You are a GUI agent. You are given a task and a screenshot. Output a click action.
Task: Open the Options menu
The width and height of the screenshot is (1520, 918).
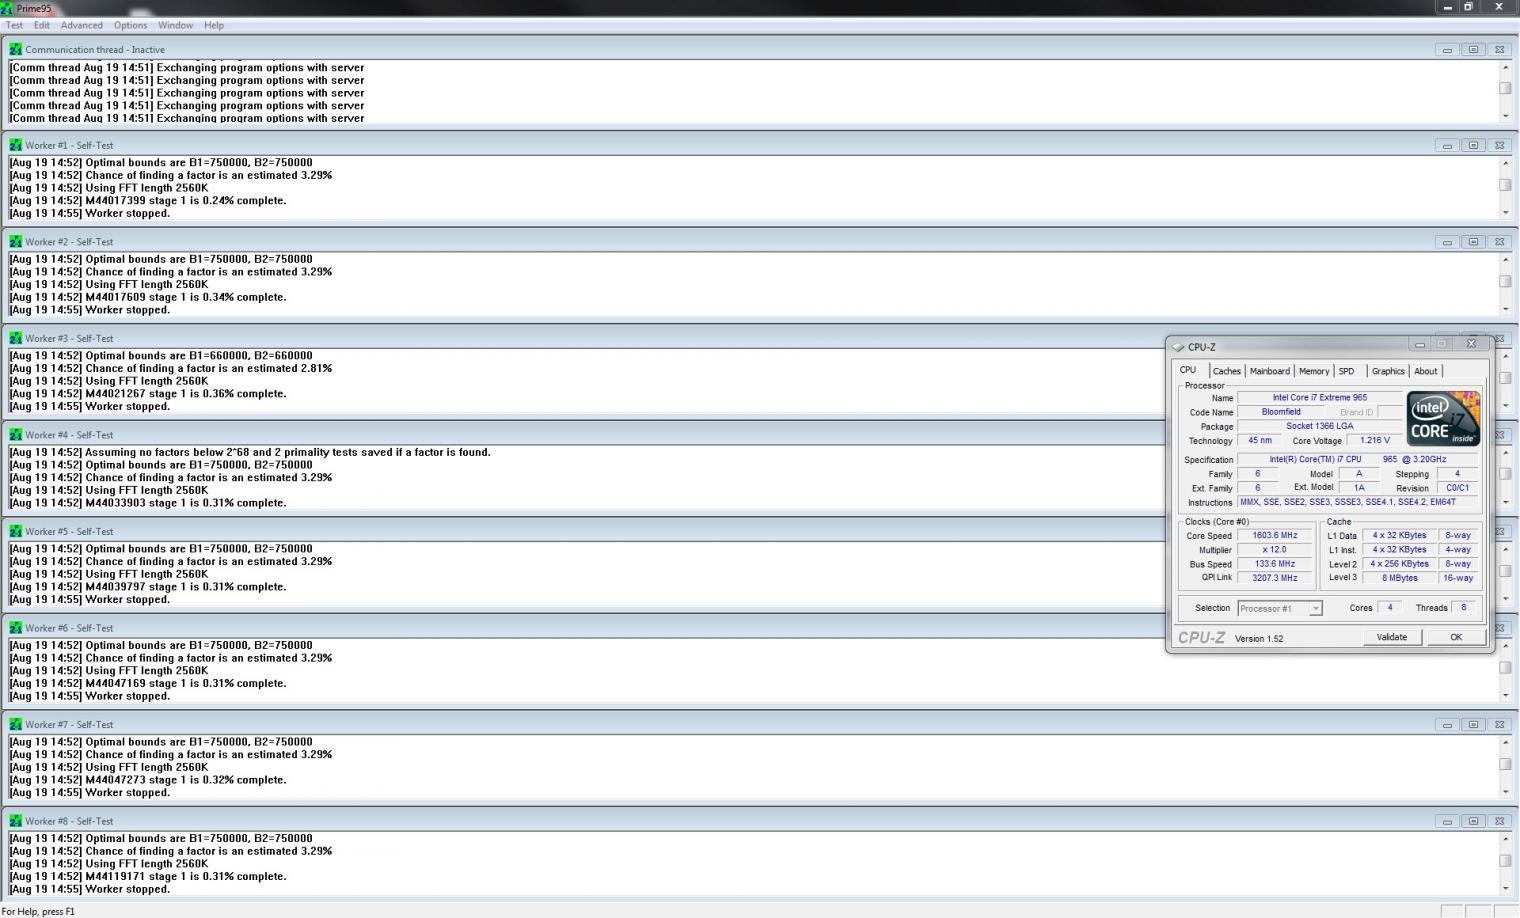coord(130,25)
